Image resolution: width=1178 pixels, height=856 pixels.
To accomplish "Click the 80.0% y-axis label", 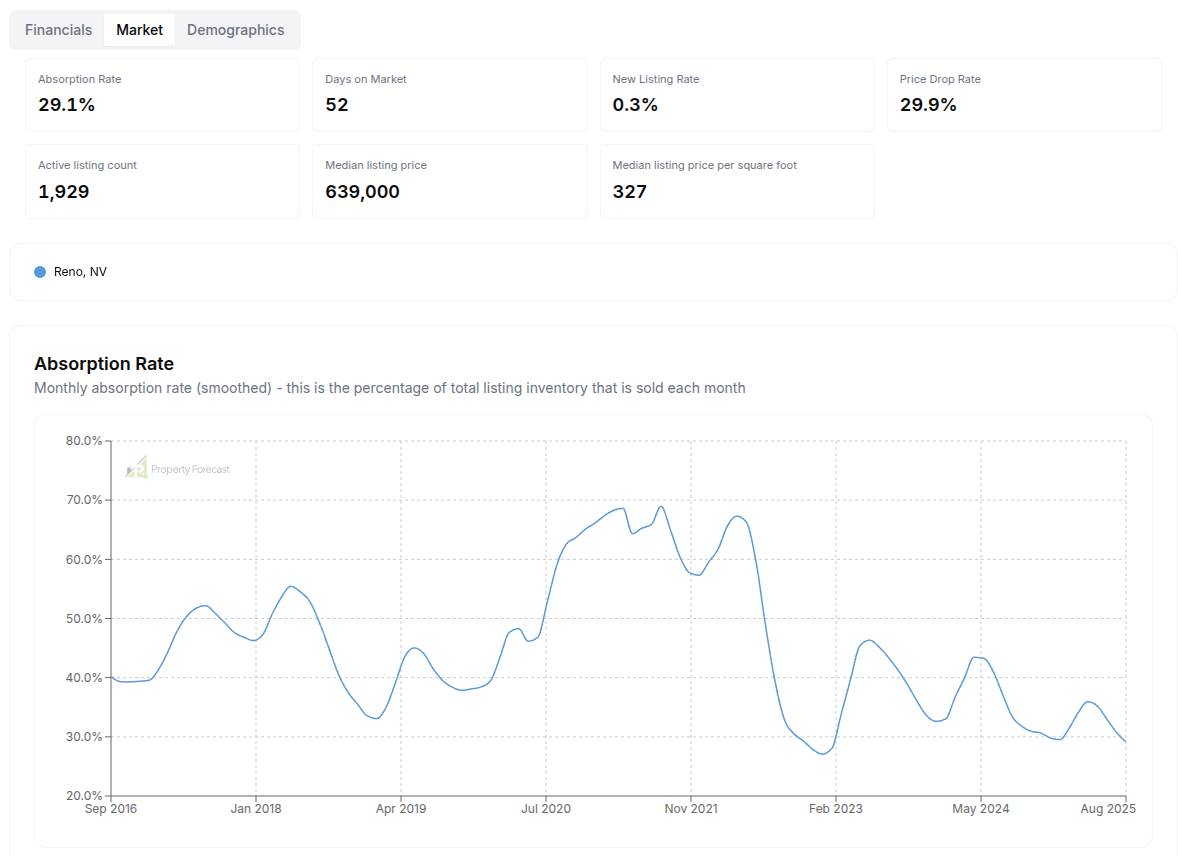I will 84,441.
